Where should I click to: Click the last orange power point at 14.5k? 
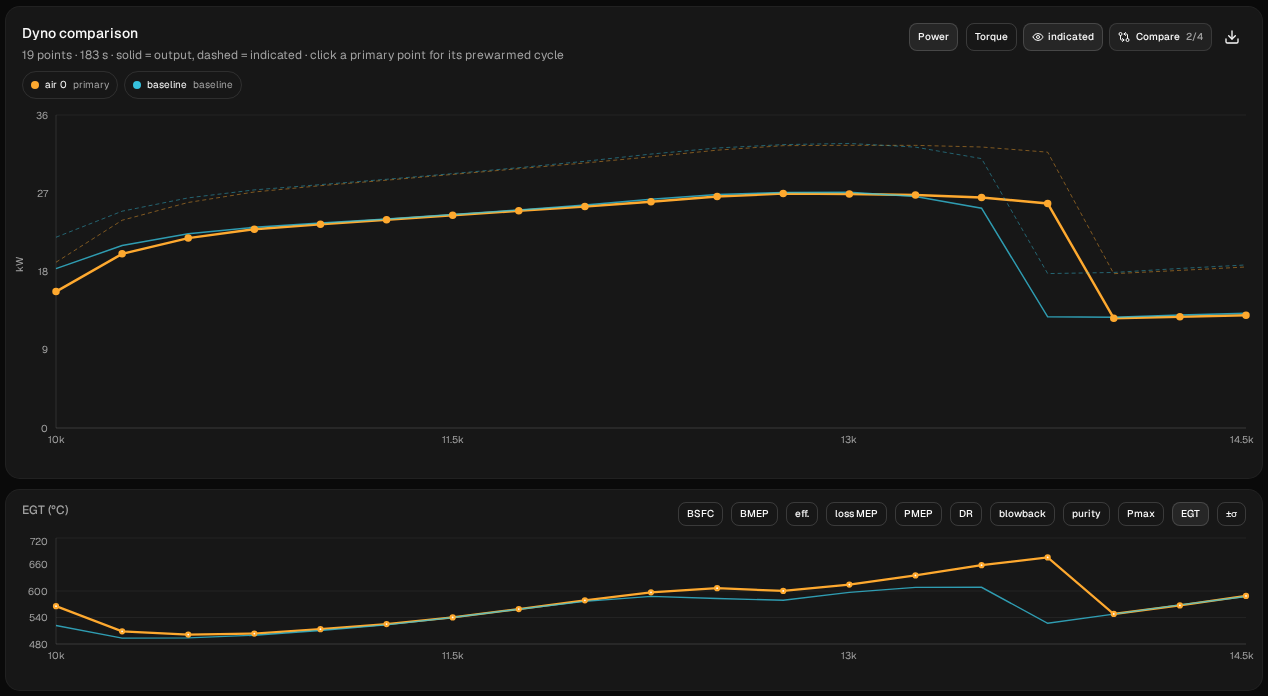[1246, 315]
